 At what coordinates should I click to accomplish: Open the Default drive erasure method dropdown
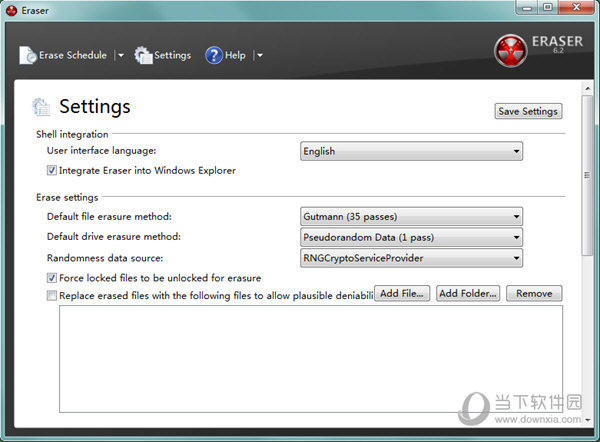coord(411,237)
